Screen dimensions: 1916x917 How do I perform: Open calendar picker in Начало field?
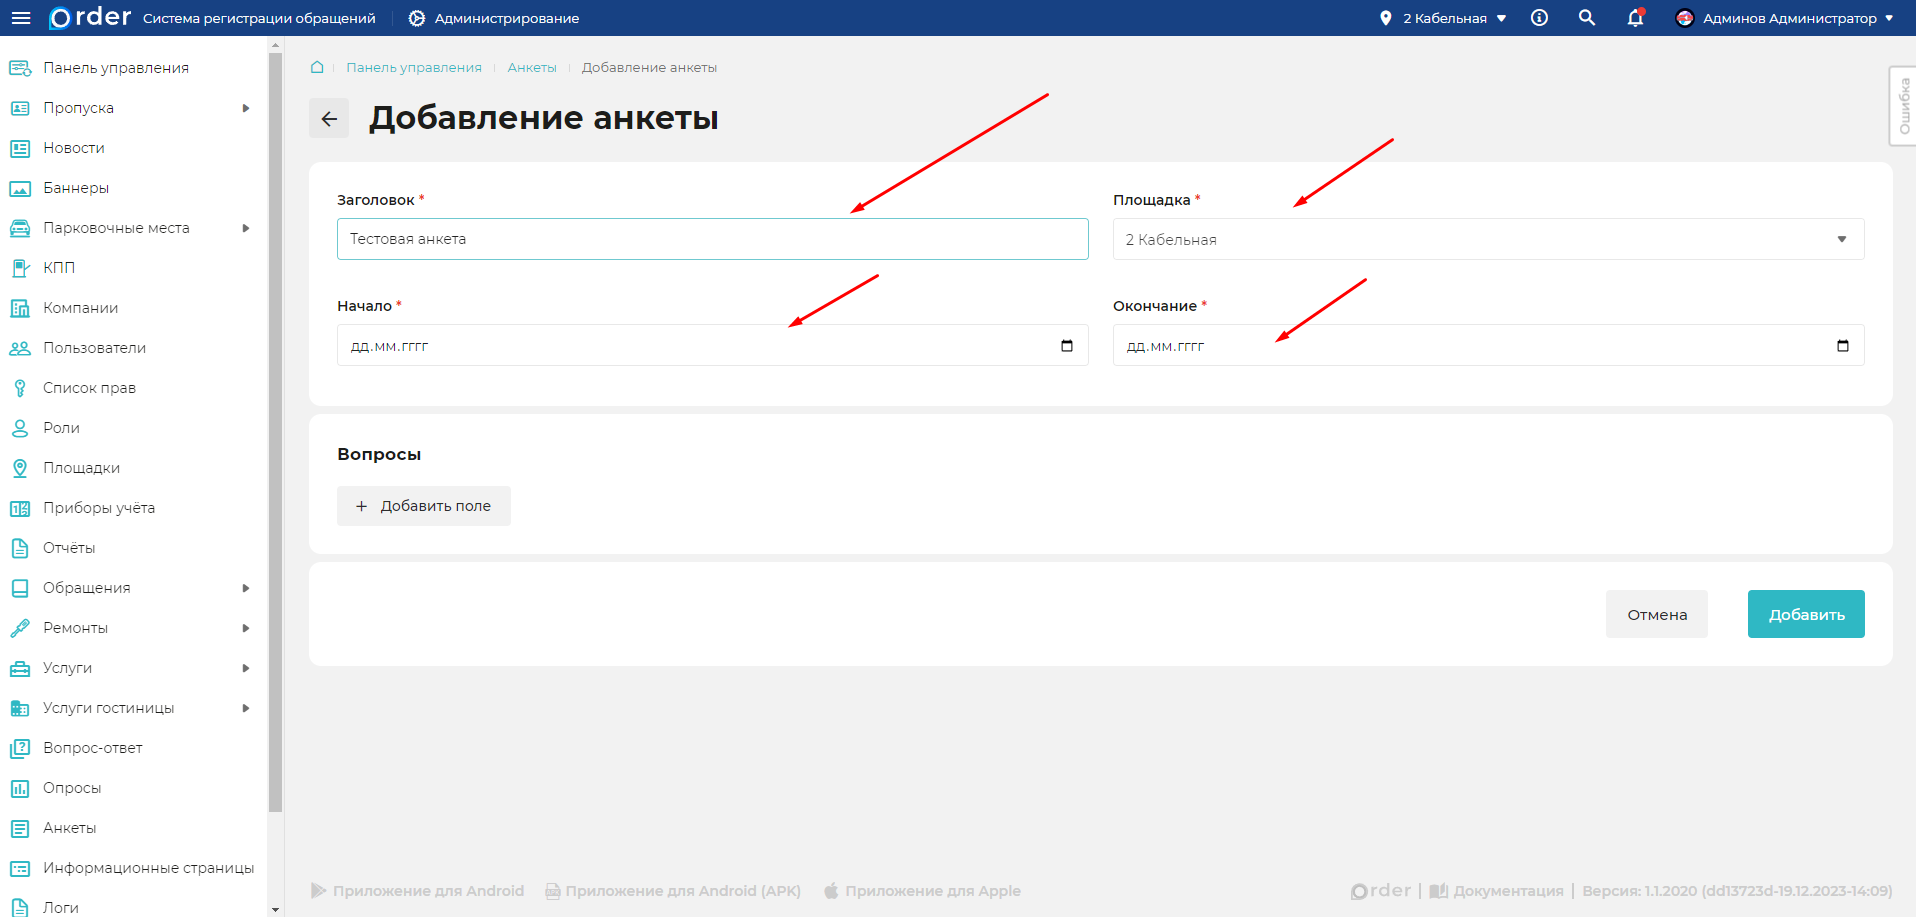[x=1067, y=346]
